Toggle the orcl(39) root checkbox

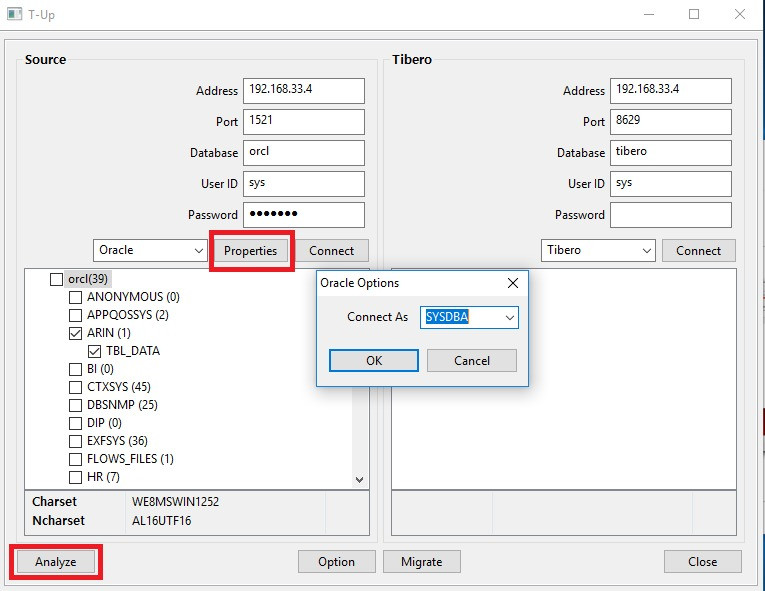click(57, 279)
